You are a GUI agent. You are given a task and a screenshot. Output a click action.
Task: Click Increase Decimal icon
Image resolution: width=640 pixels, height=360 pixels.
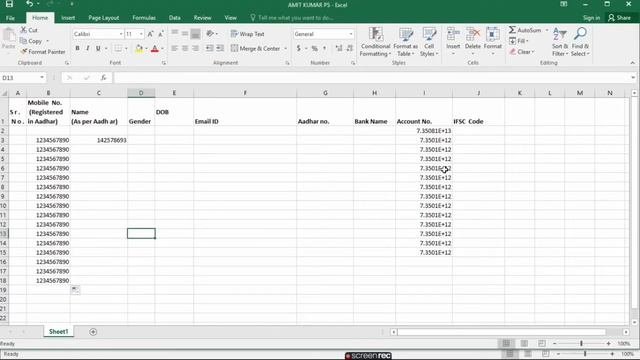339,49
